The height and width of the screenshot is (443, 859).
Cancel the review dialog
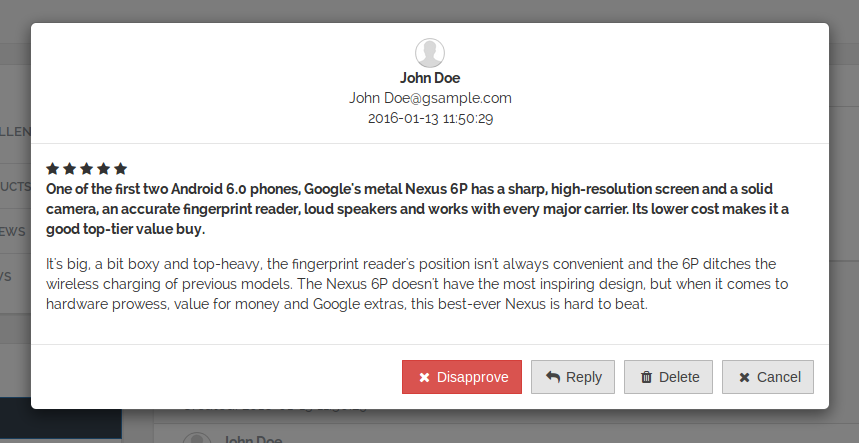coord(768,377)
